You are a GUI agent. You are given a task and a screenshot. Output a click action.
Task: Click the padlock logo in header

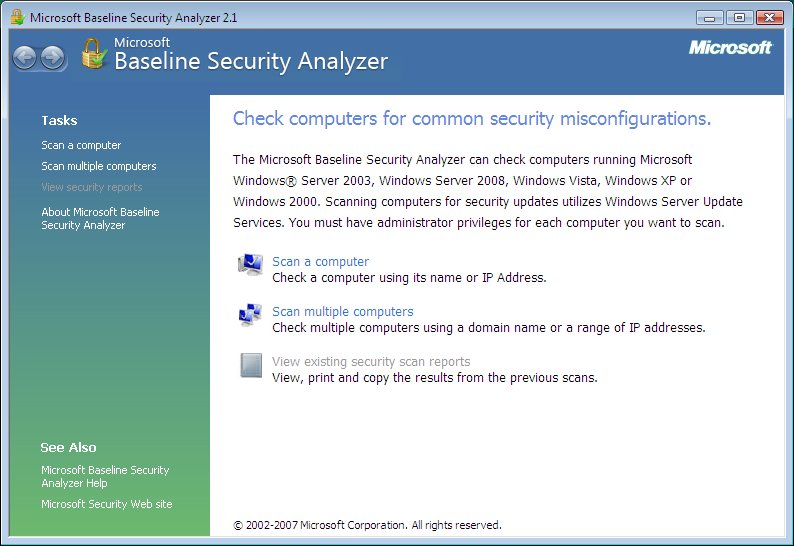coord(94,54)
